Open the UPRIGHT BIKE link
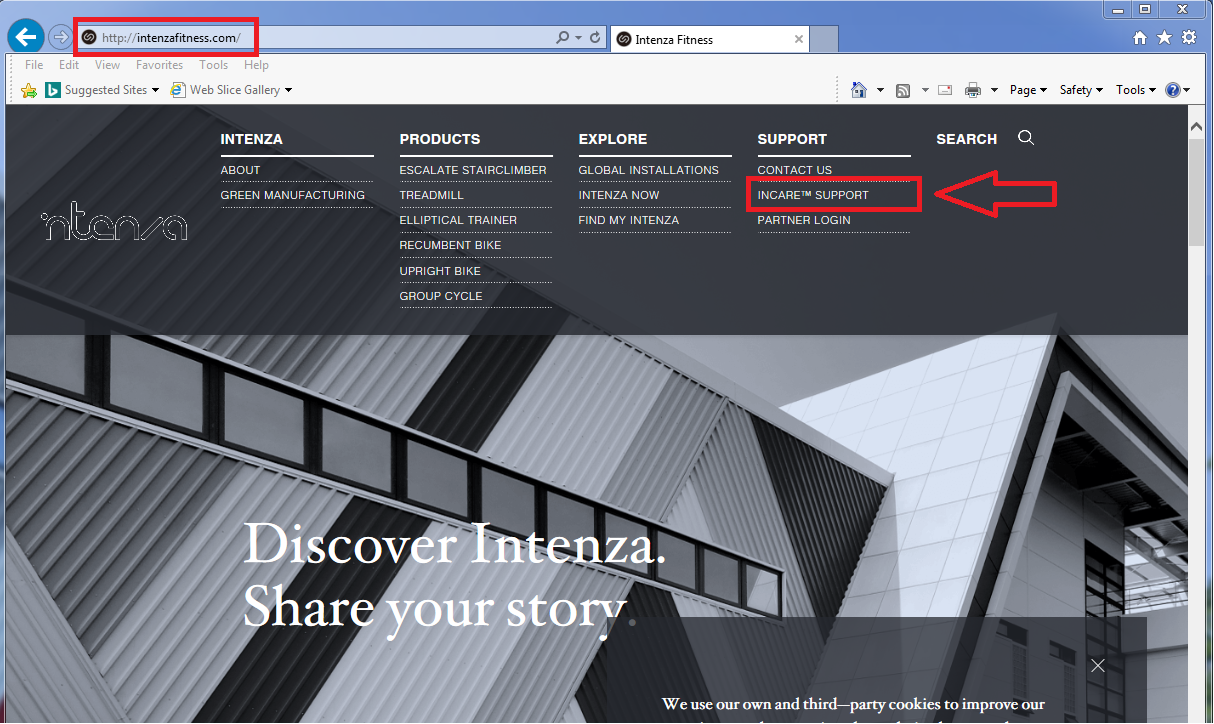Screen dimensions: 1214x724 click(440, 271)
